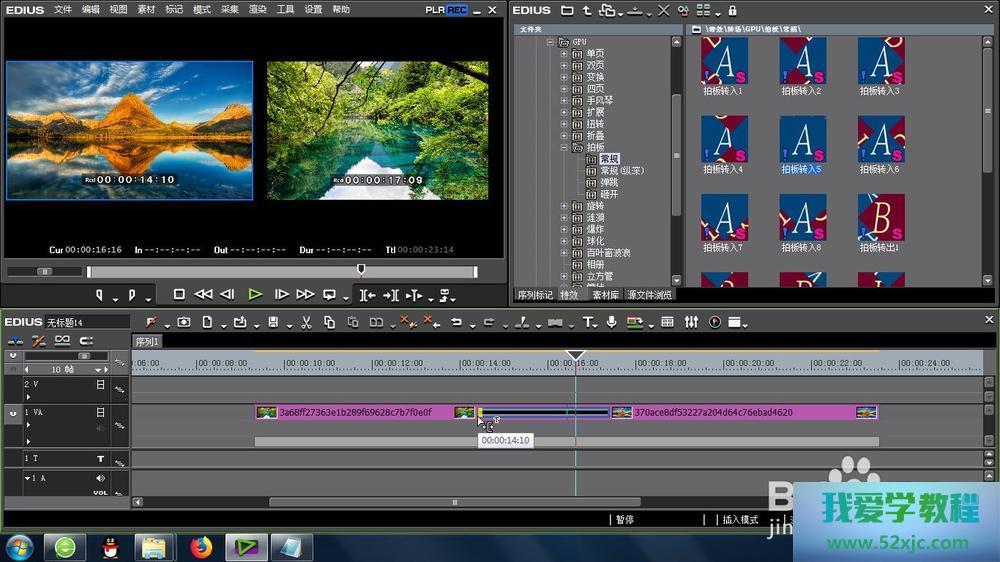Image resolution: width=1000 pixels, height=562 pixels.
Task: Click the Stop button in player
Action: pyautogui.click(x=179, y=294)
